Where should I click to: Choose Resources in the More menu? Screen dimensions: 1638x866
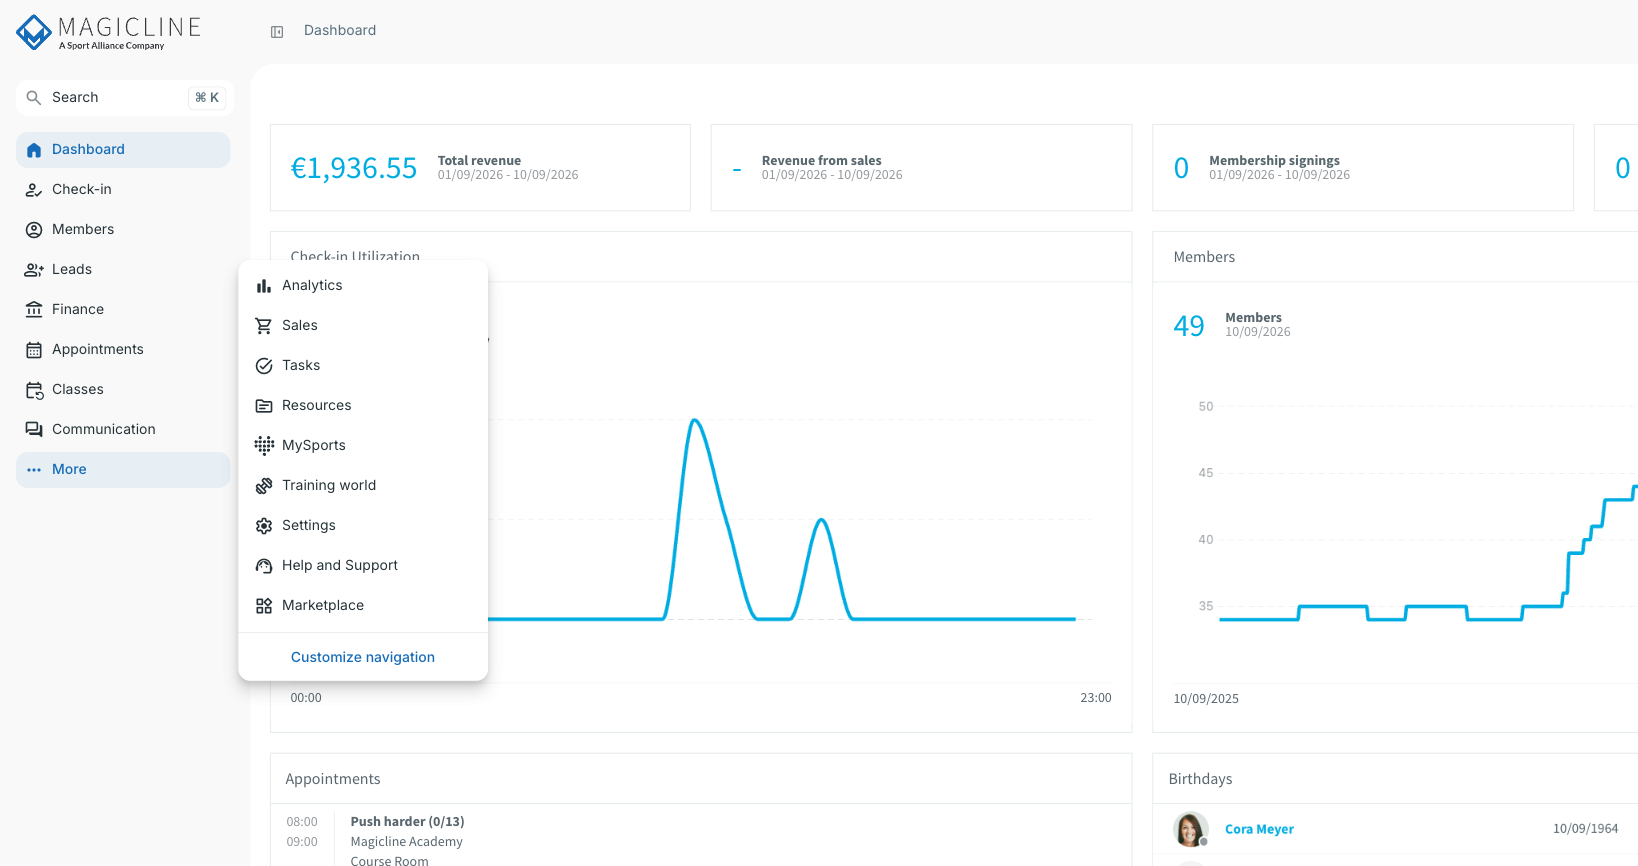[363, 406]
